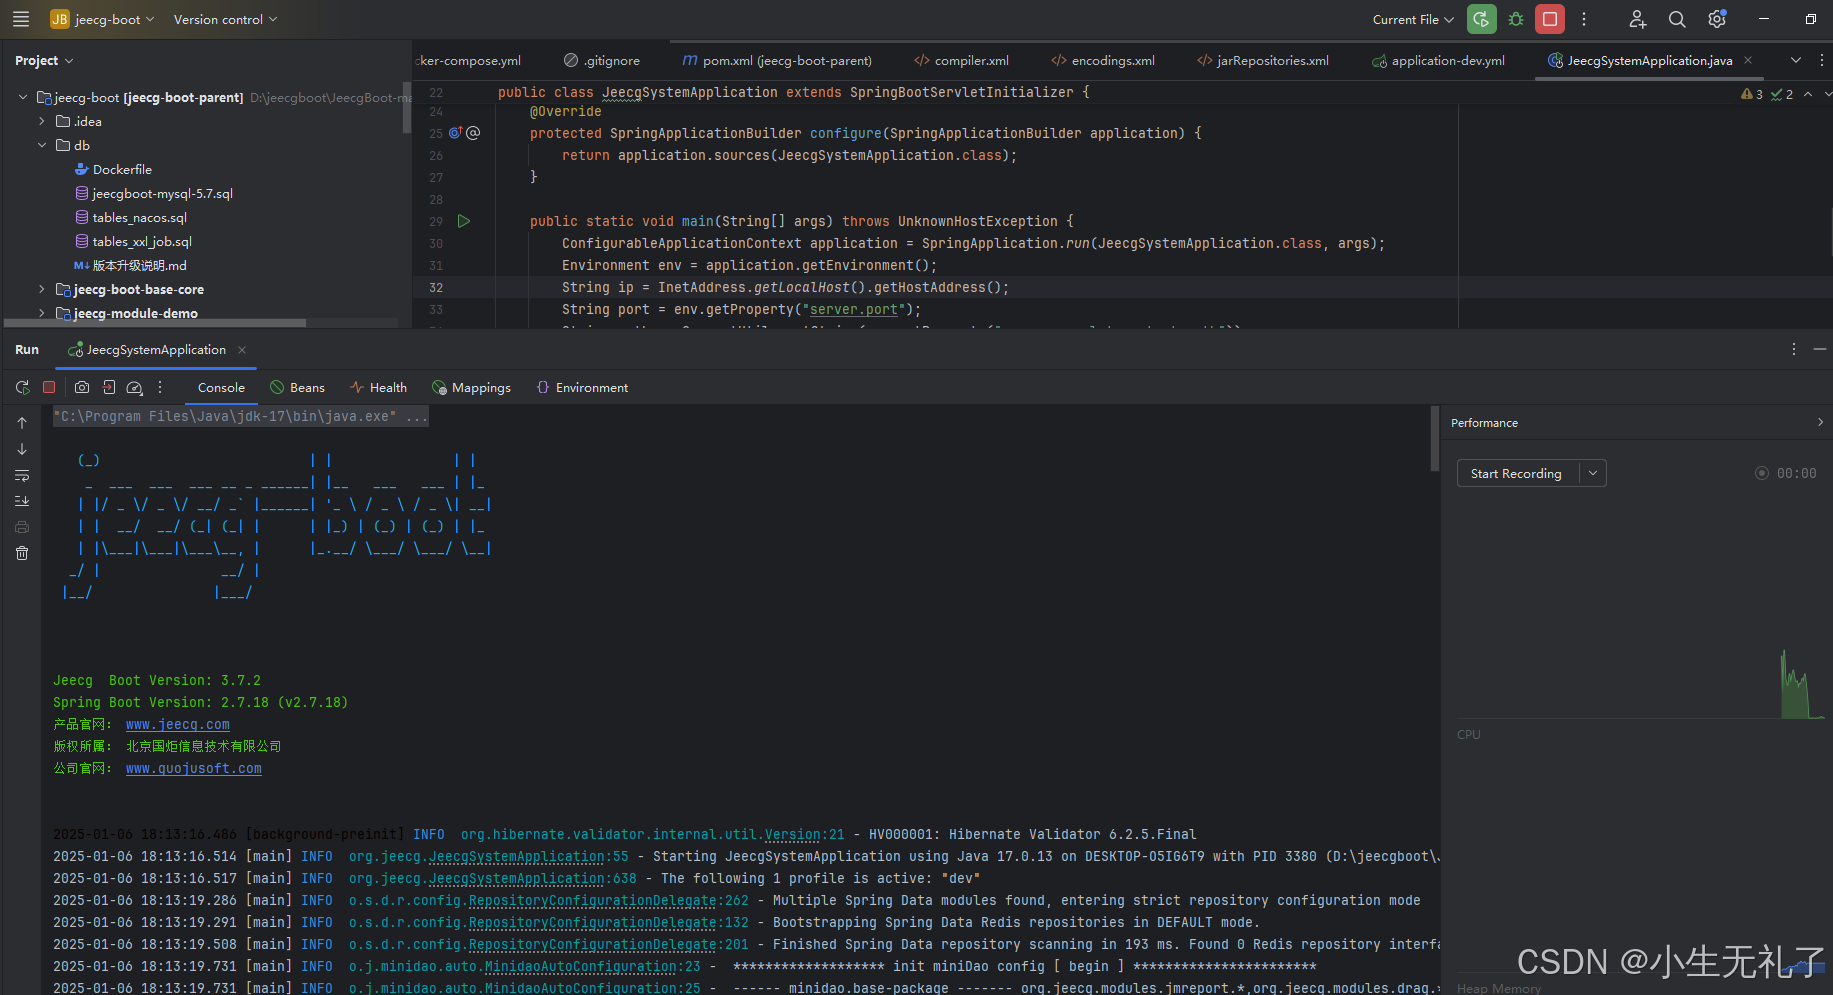Toggle scroll to end of console
This screenshot has width=1833, height=995.
point(22,501)
